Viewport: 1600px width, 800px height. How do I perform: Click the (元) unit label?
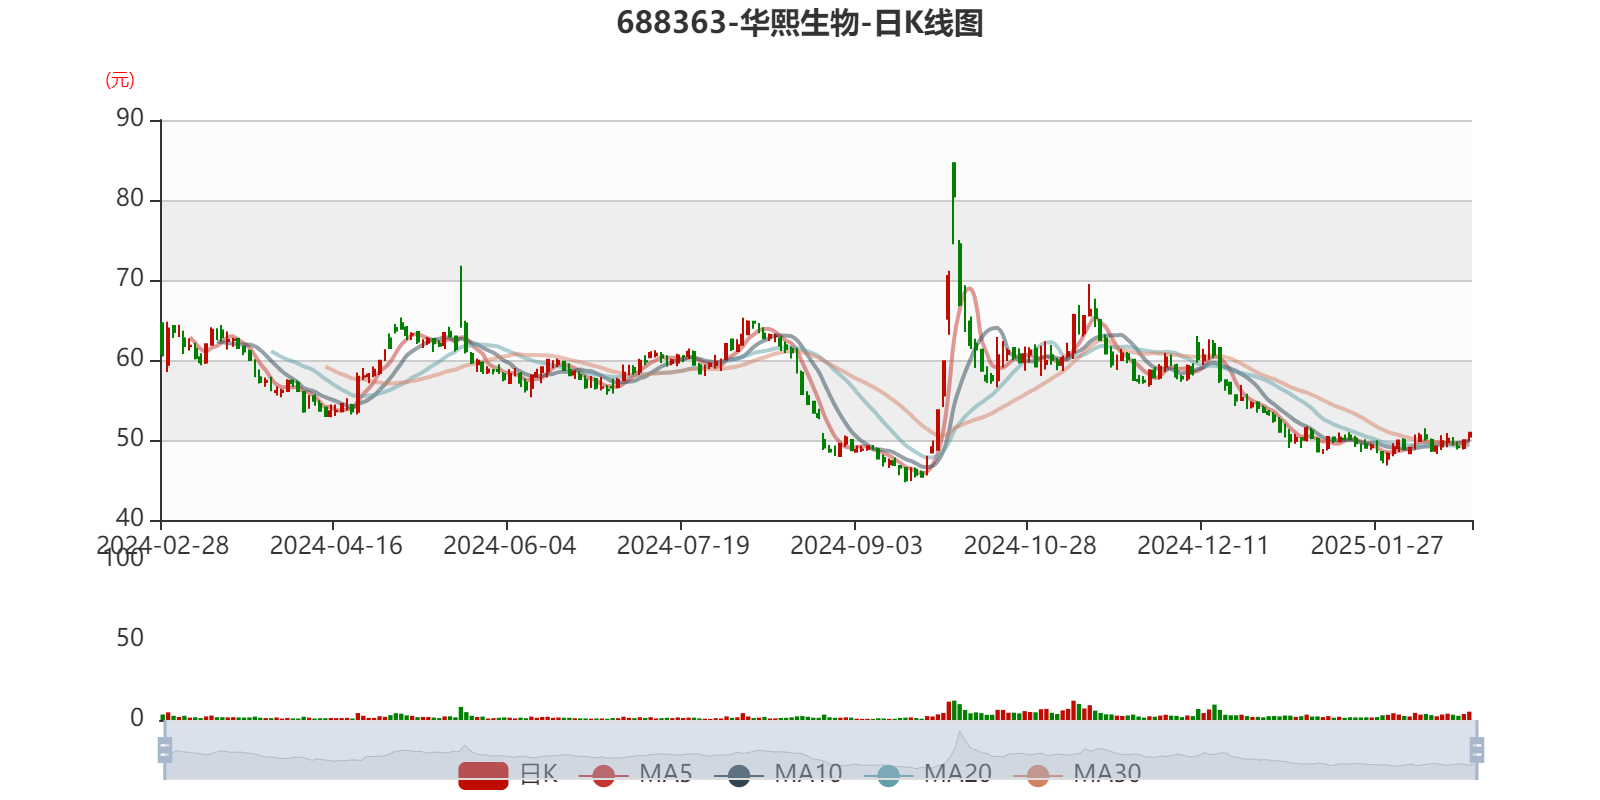pyautogui.click(x=120, y=80)
